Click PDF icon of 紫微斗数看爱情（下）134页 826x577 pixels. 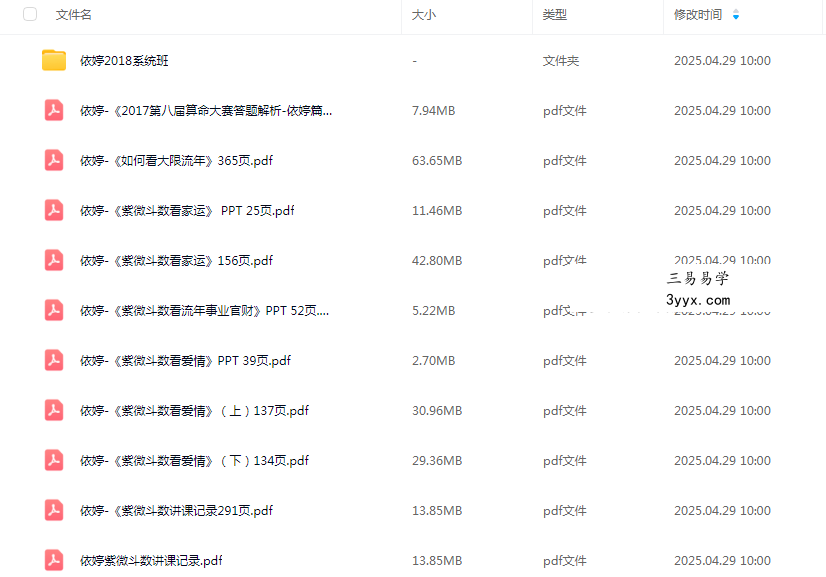(54, 461)
